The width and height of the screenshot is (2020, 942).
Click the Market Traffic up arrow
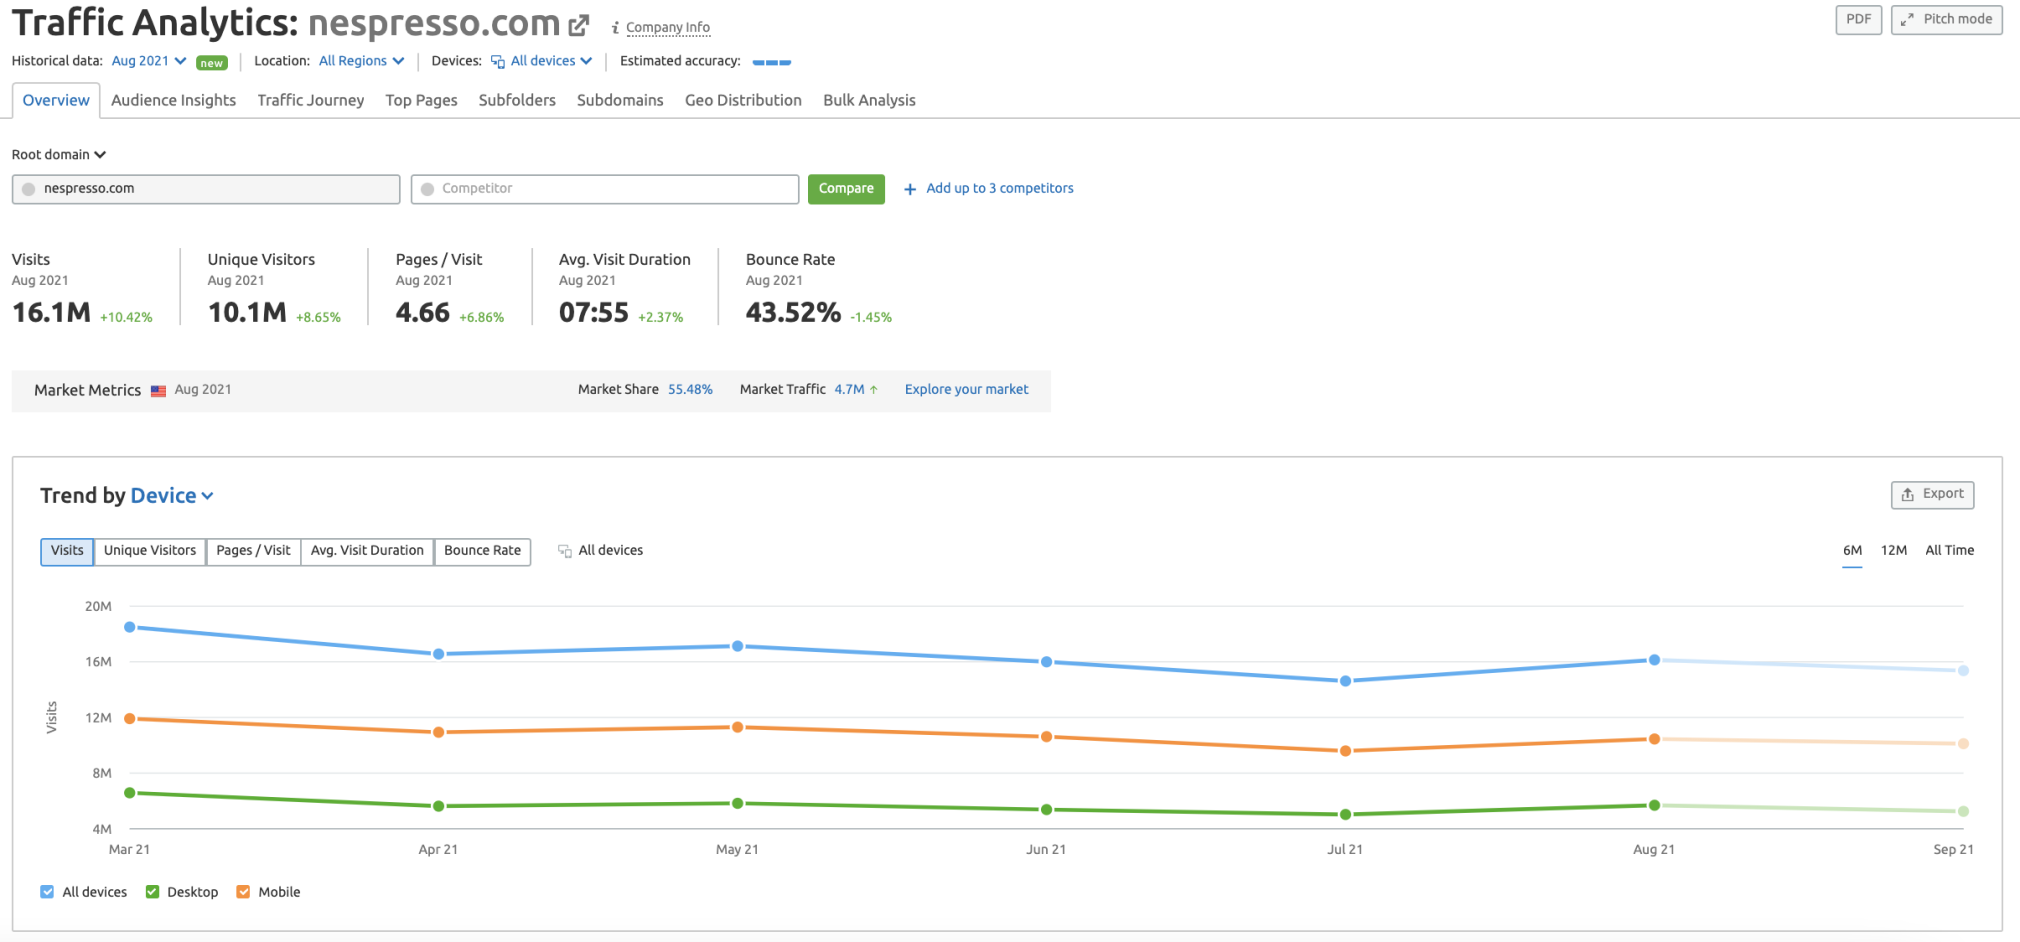874,390
